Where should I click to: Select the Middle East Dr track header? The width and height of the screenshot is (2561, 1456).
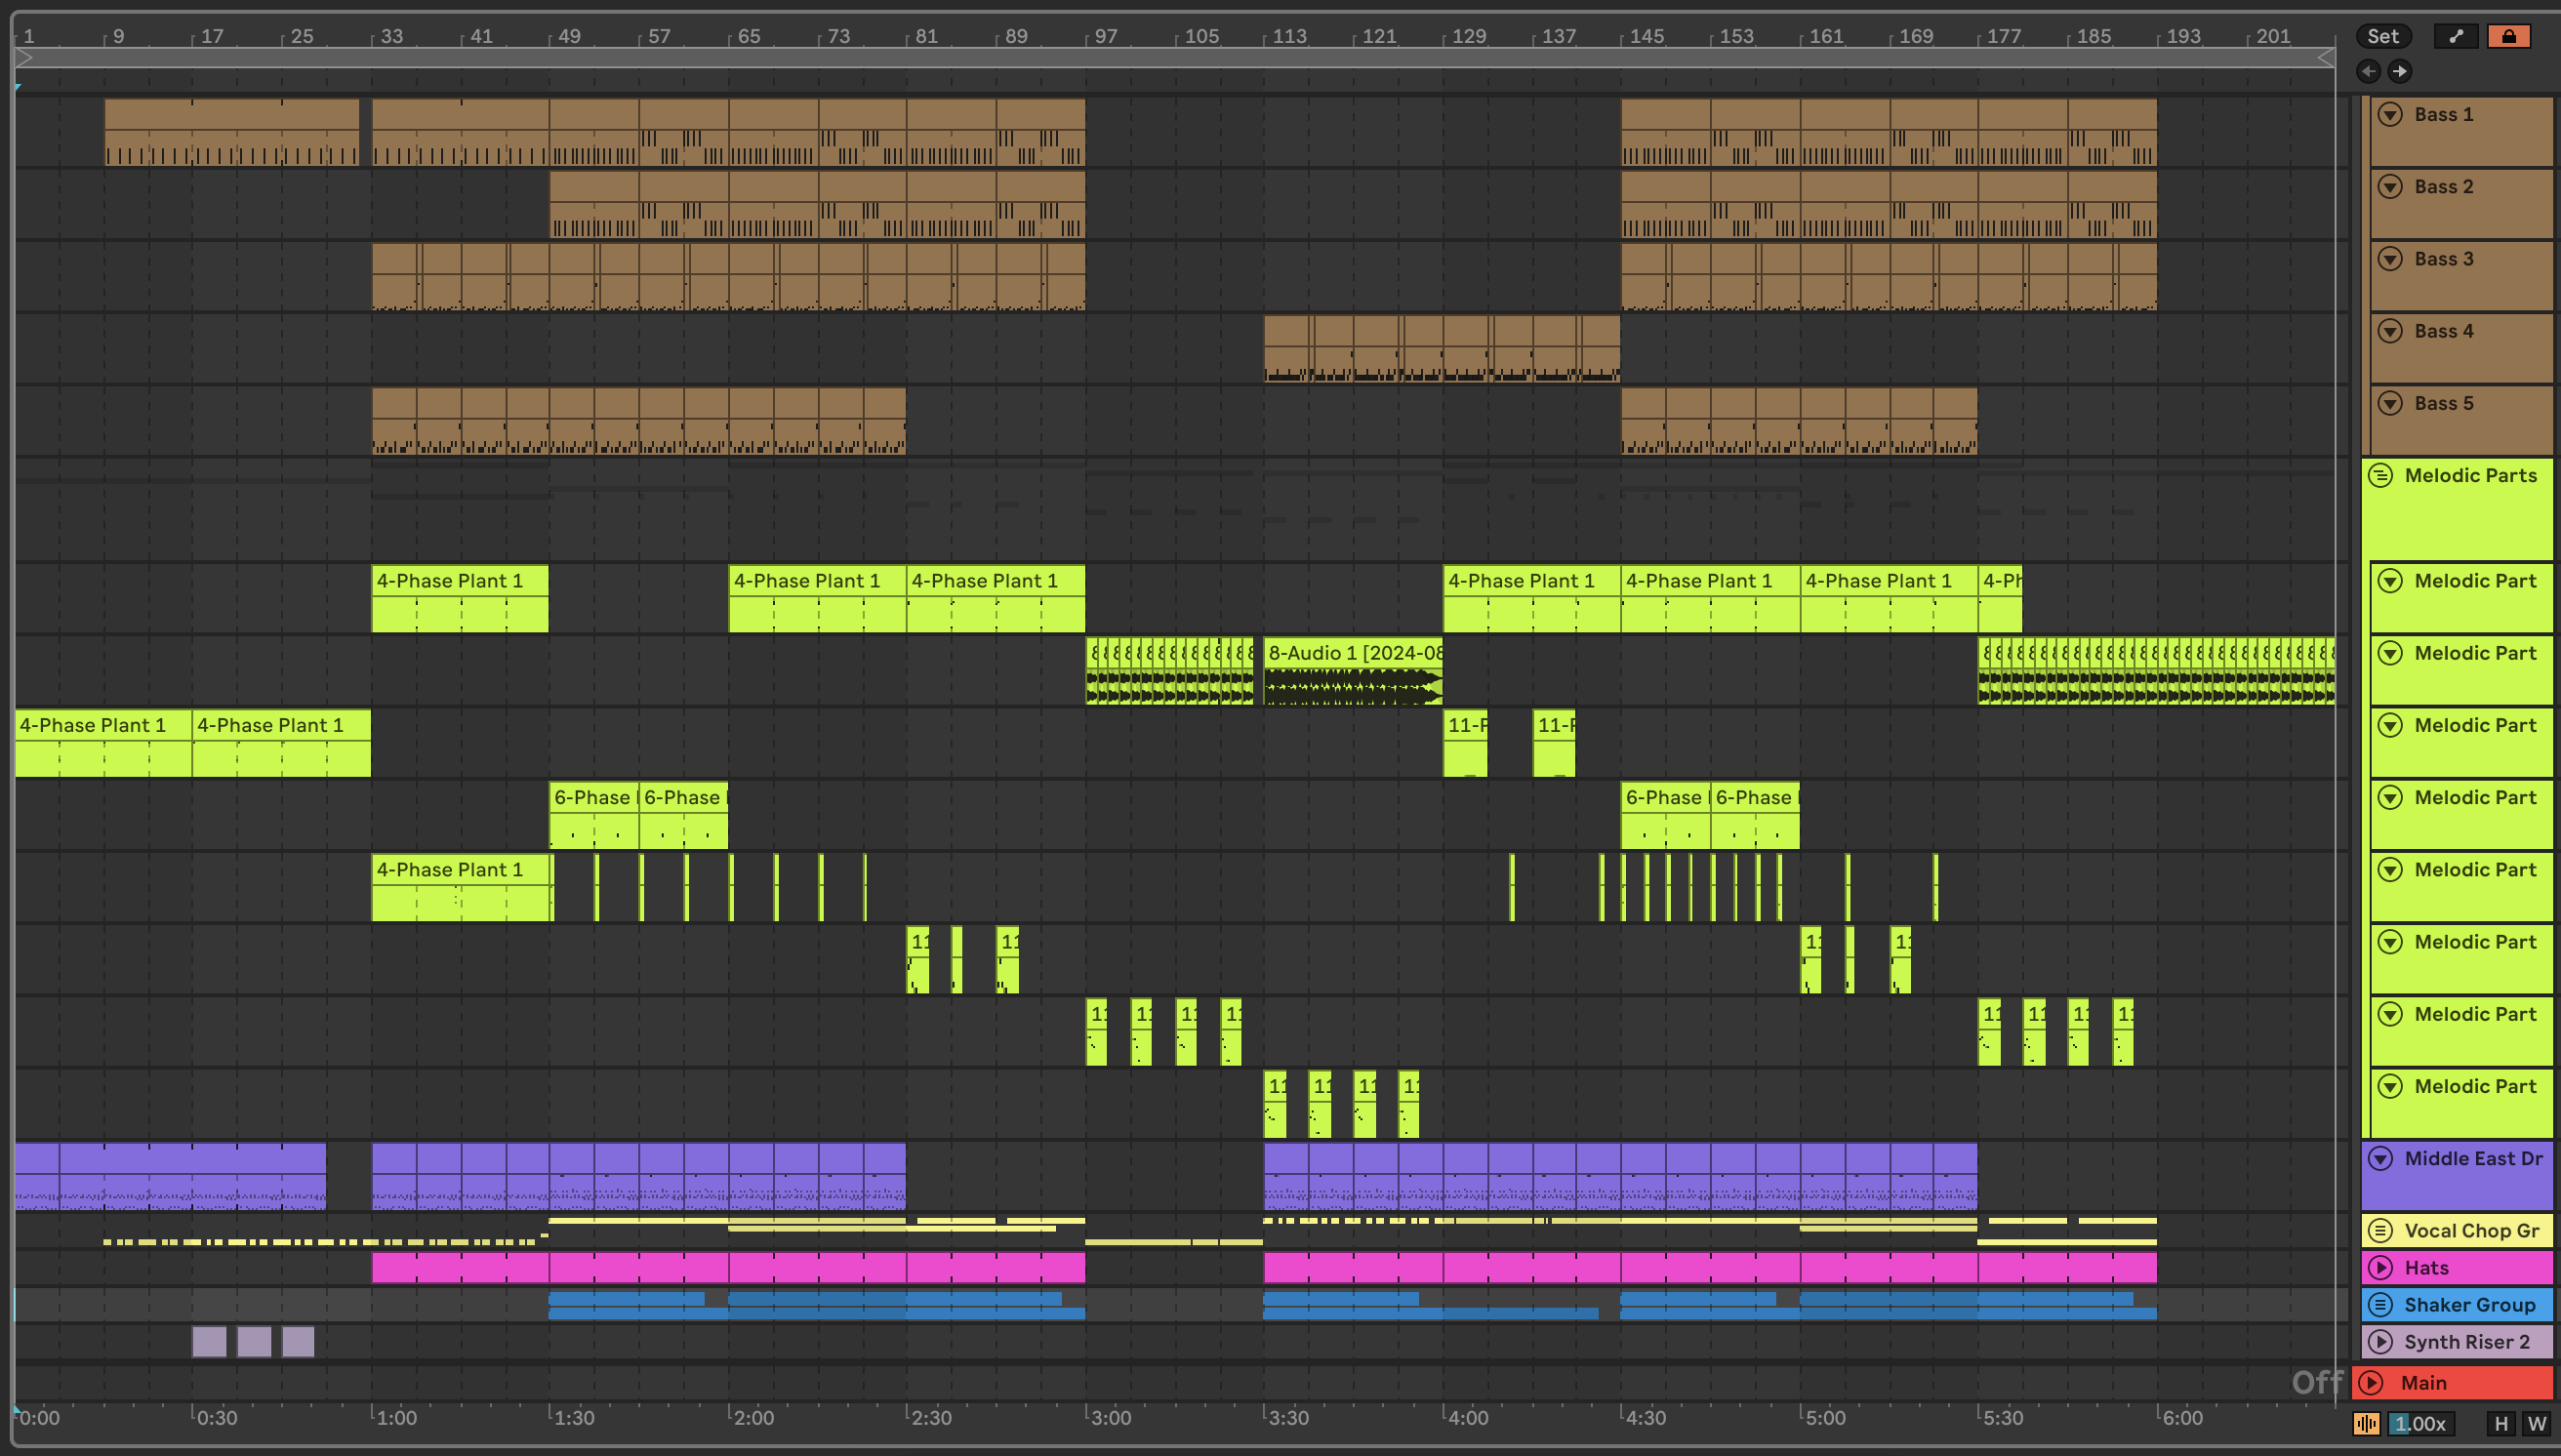click(2472, 1159)
